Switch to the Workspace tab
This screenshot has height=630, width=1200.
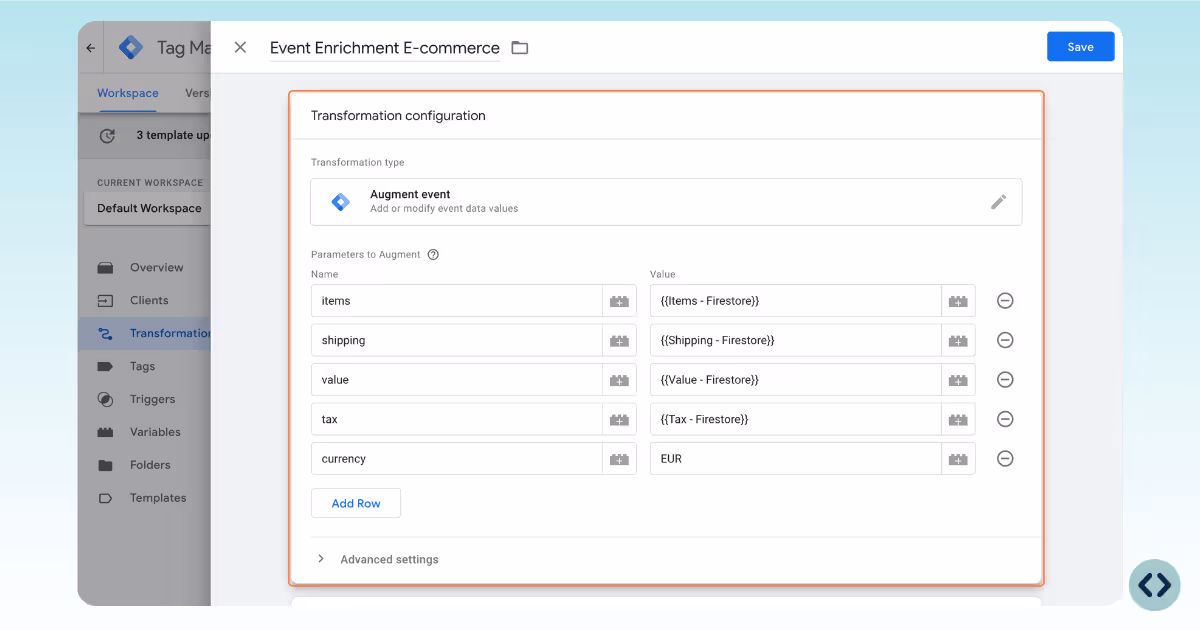tap(128, 93)
